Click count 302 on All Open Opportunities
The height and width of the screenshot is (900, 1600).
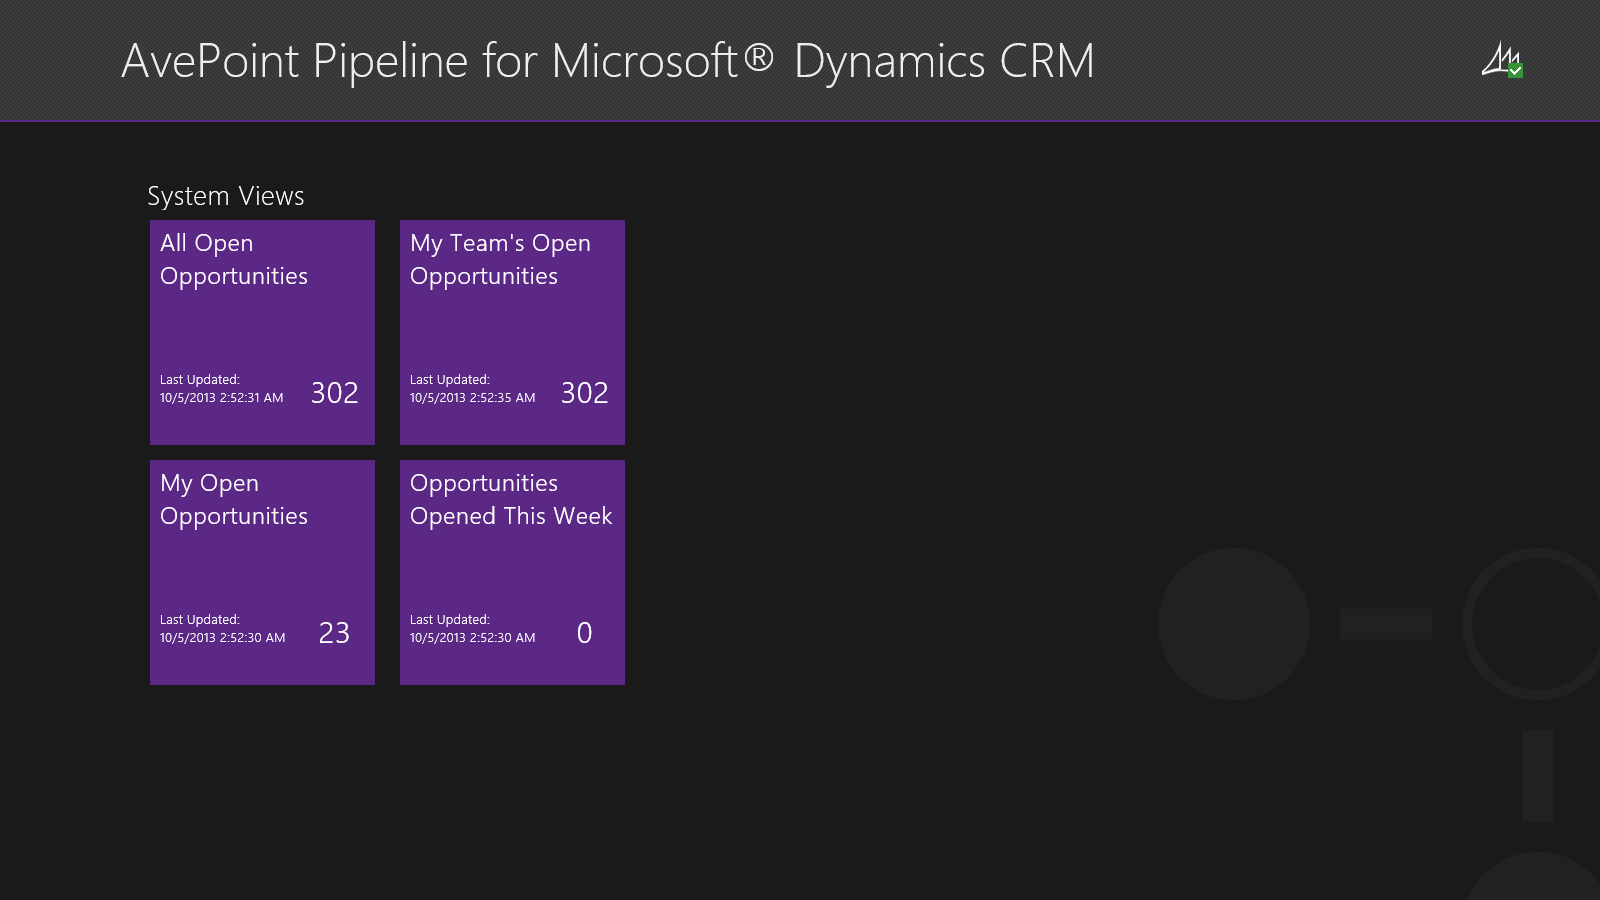click(x=334, y=393)
